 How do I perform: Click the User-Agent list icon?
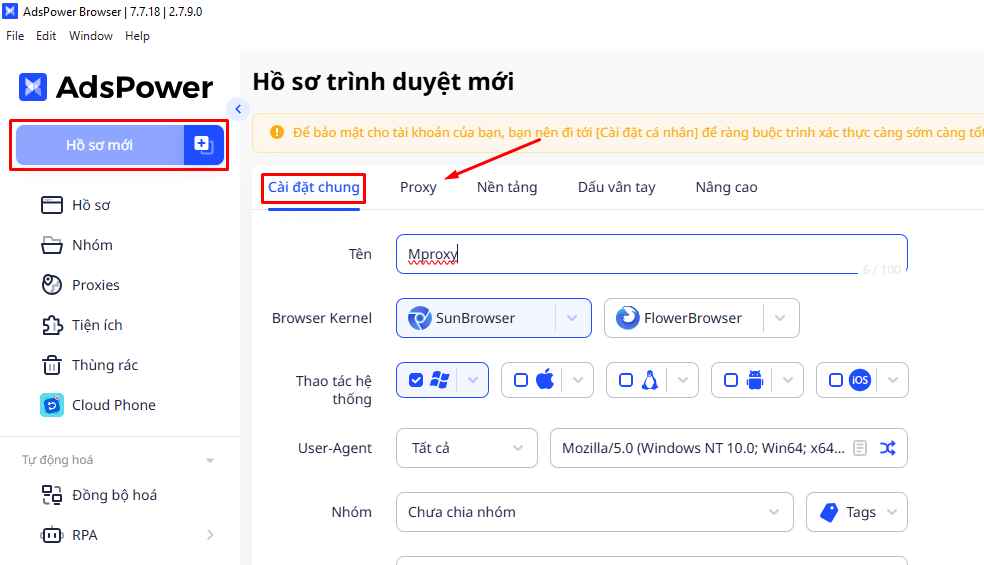pos(860,448)
